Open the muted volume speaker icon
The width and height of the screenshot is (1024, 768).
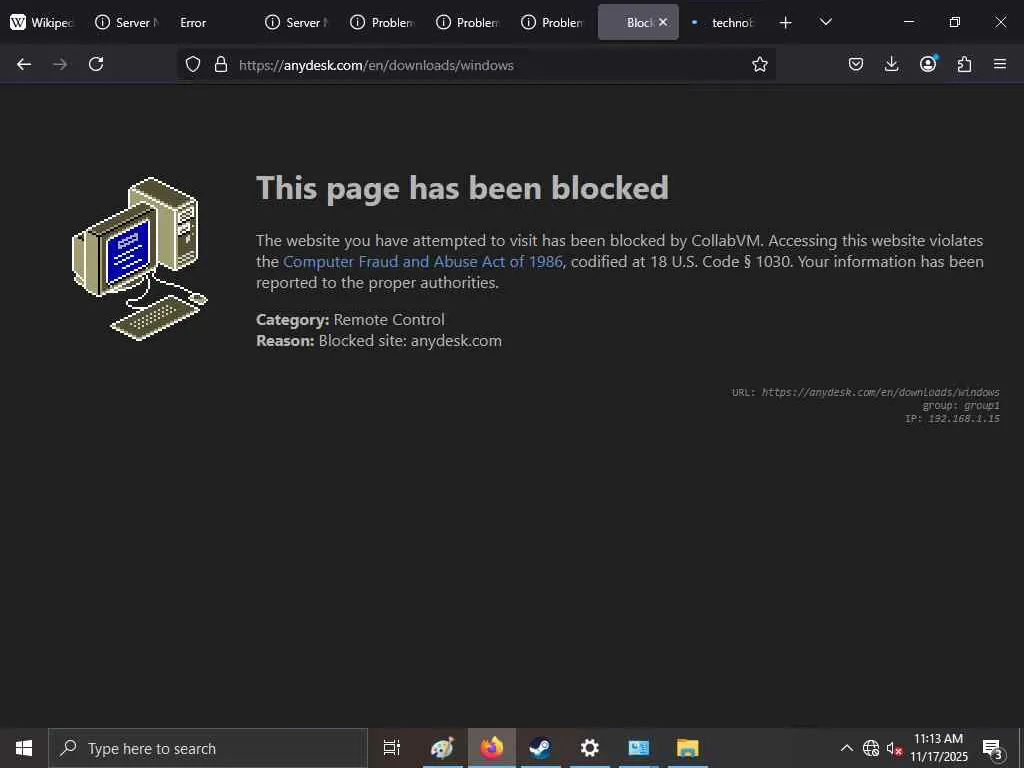[x=894, y=748]
